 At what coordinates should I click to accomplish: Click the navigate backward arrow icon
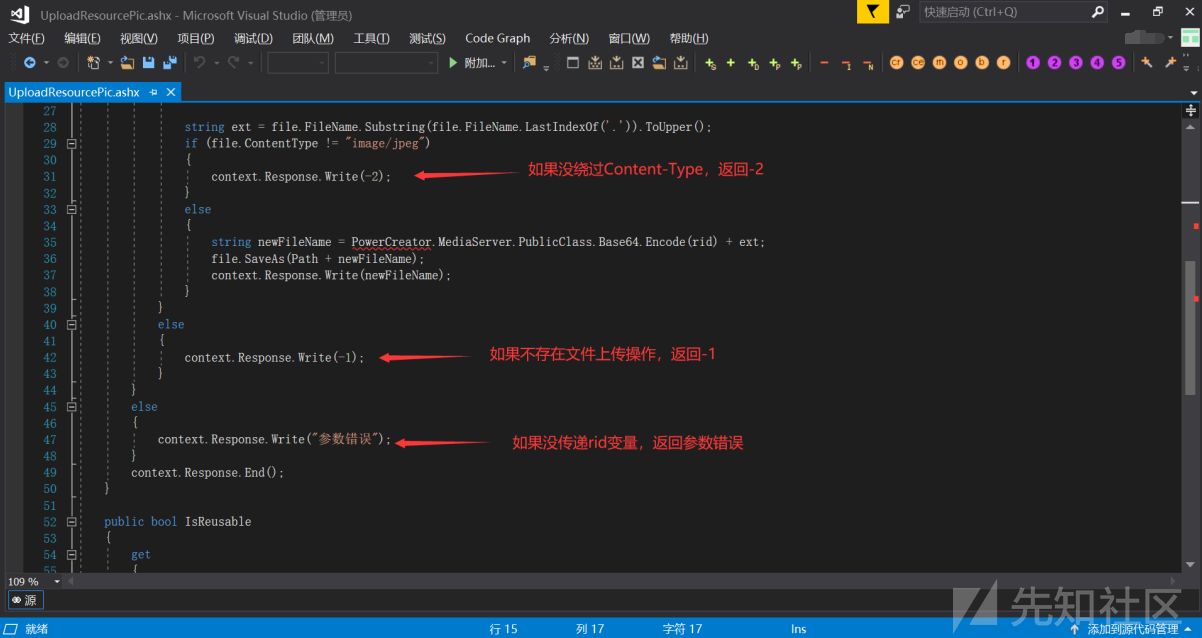coord(29,62)
